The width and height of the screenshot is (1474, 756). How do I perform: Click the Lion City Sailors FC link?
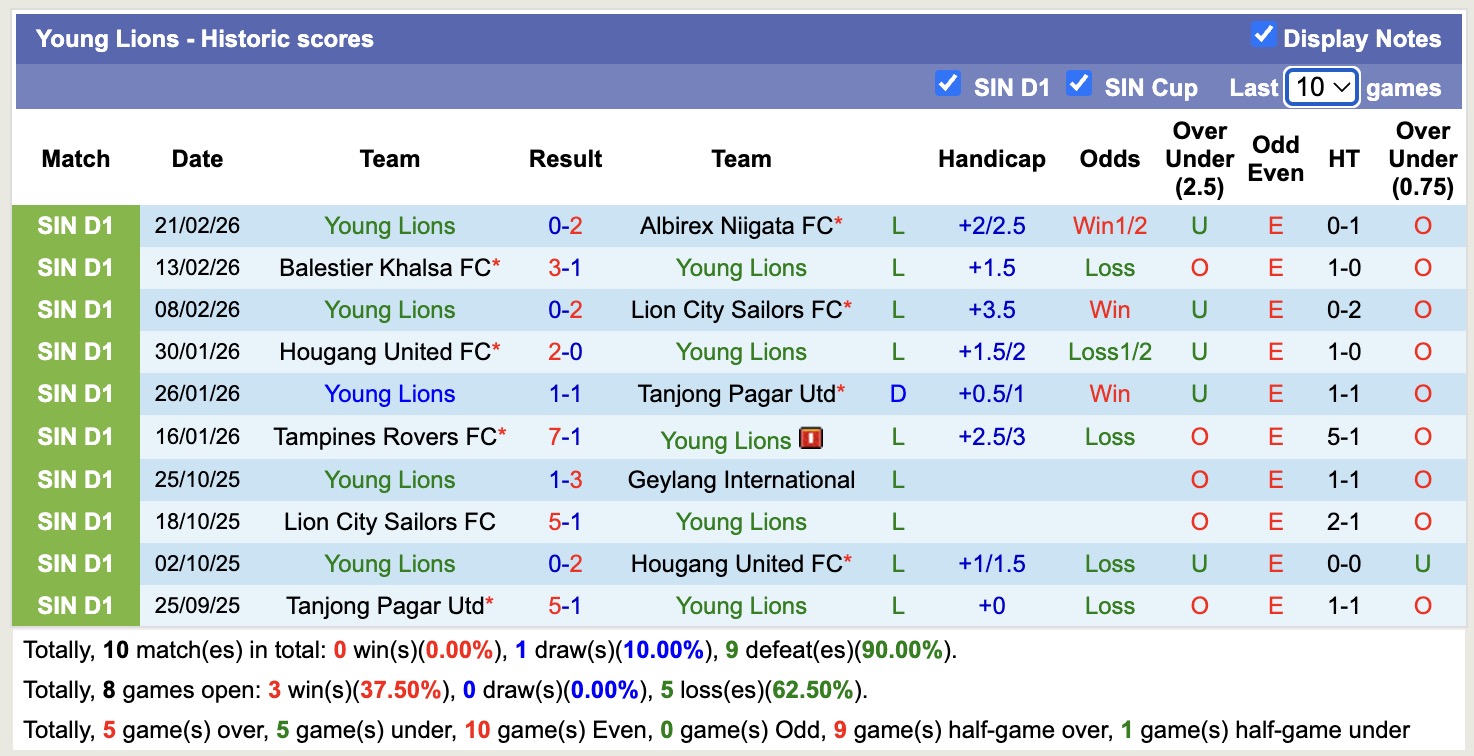pos(733,309)
